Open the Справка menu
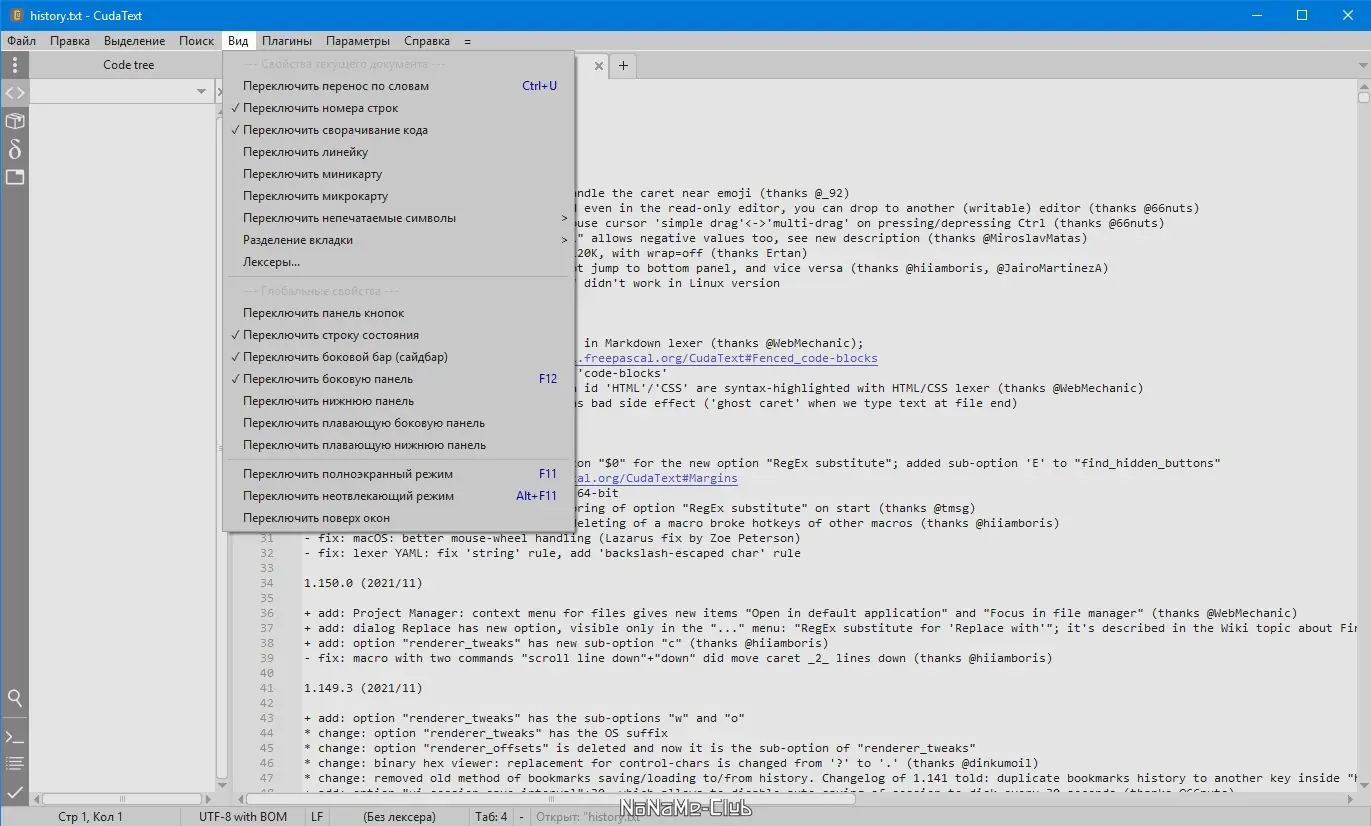Screen dimensions: 1371x826 [427, 41]
